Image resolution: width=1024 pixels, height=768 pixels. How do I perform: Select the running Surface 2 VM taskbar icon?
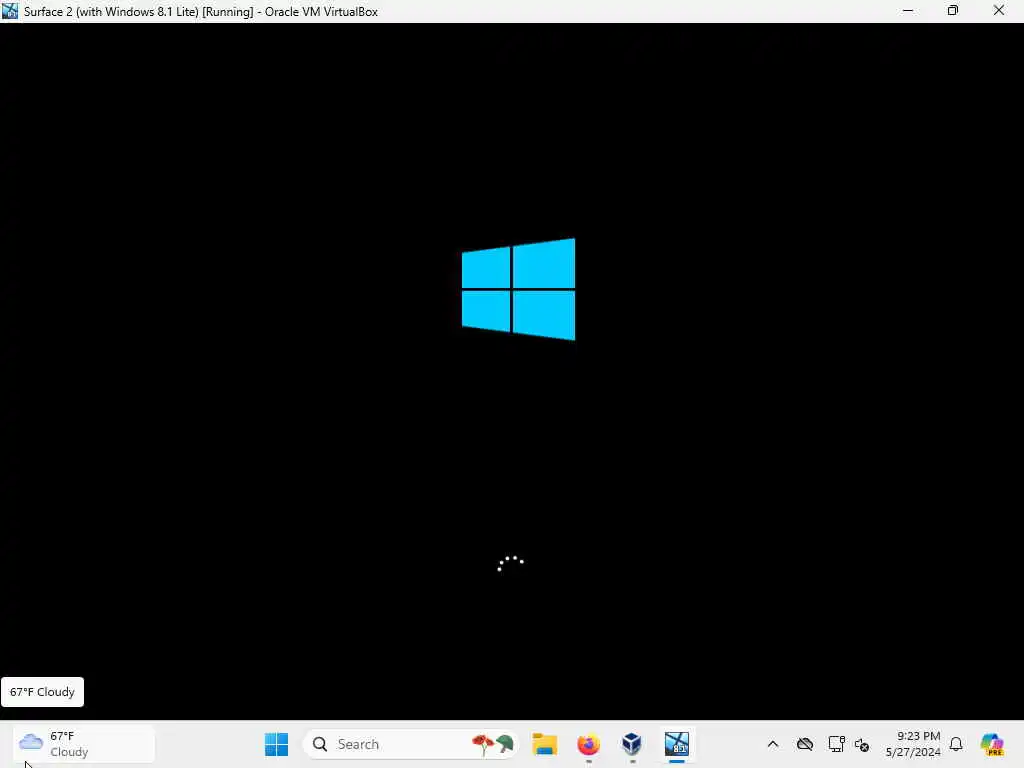[x=677, y=744]
